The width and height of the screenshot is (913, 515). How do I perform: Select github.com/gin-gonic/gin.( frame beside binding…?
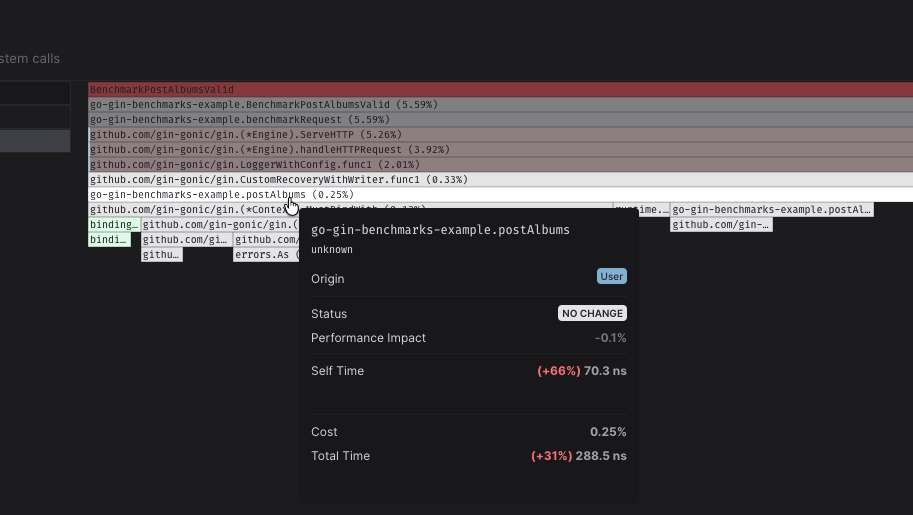point(220,225)
